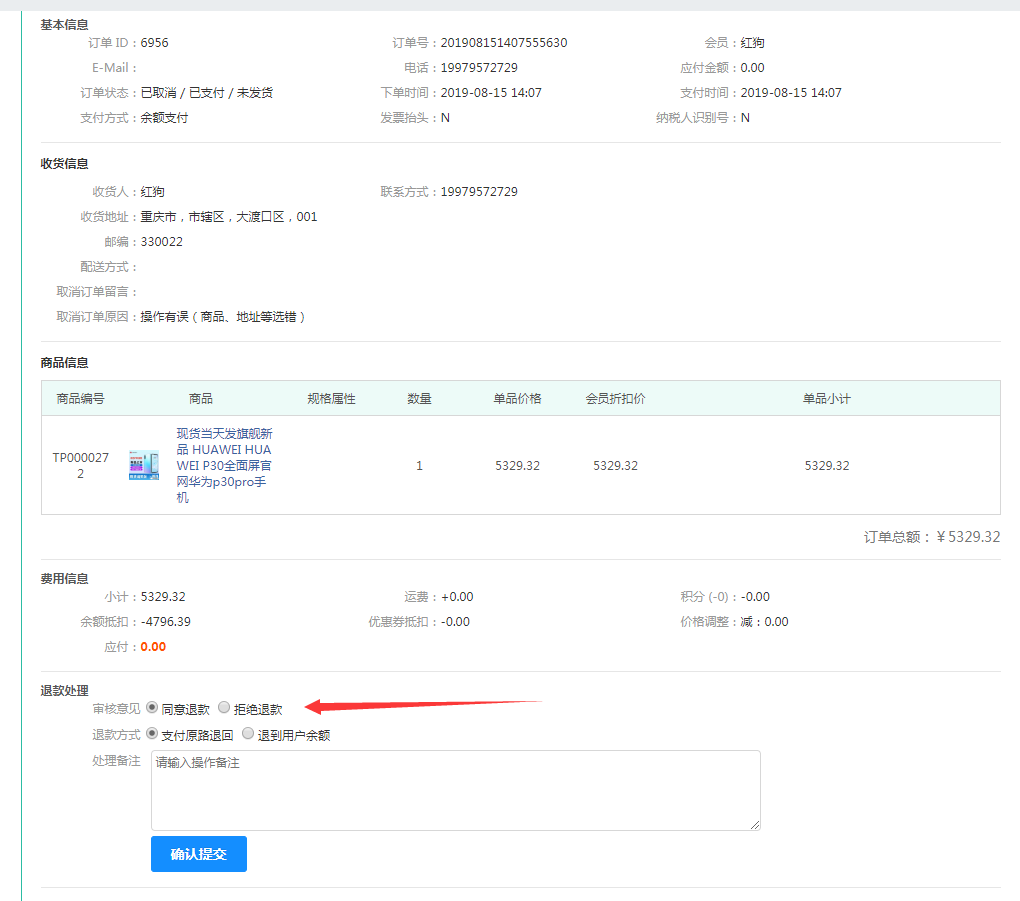Click the 会员 name 红狗
Screen dimensions: 1020x901
pyautogui.click(x=753, y=43)
